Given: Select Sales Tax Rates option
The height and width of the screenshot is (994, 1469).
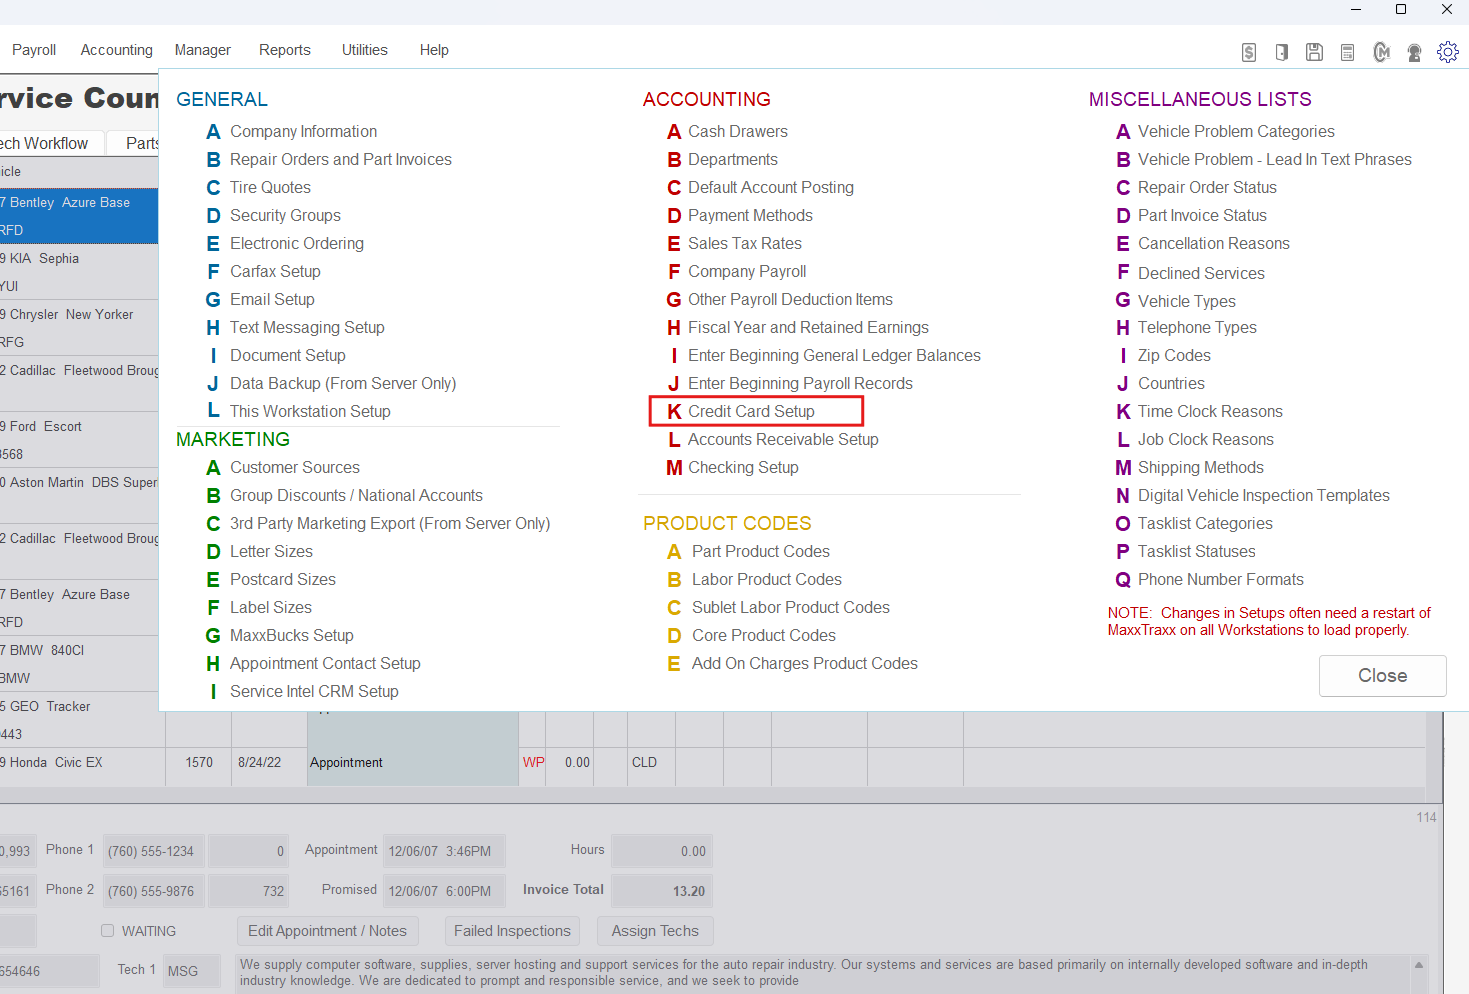Looking at the screenshot, I should 744,244.
